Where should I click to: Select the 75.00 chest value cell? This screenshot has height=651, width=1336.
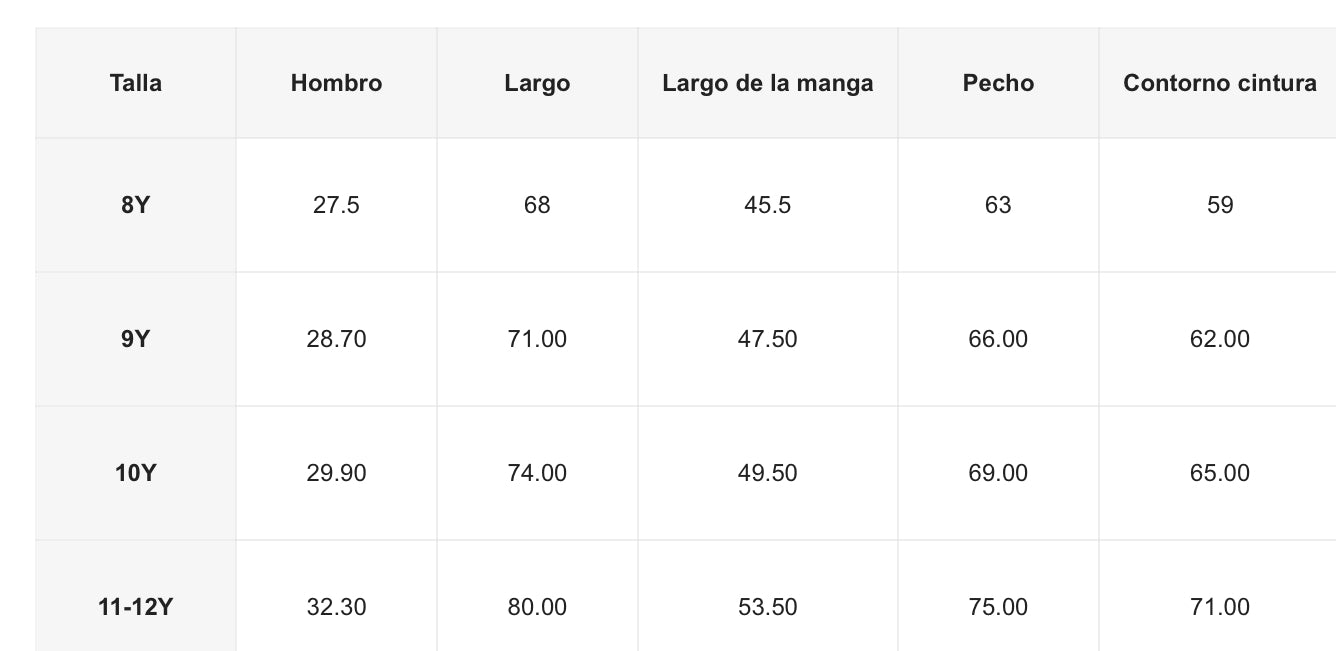click(998, 607)
